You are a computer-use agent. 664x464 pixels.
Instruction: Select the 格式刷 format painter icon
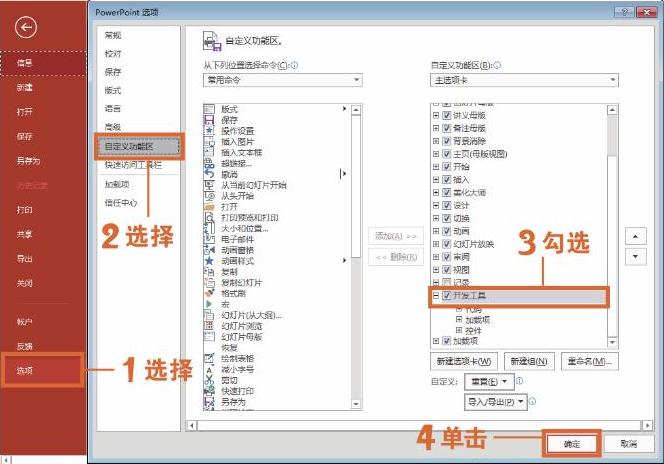tap(209, 293)
